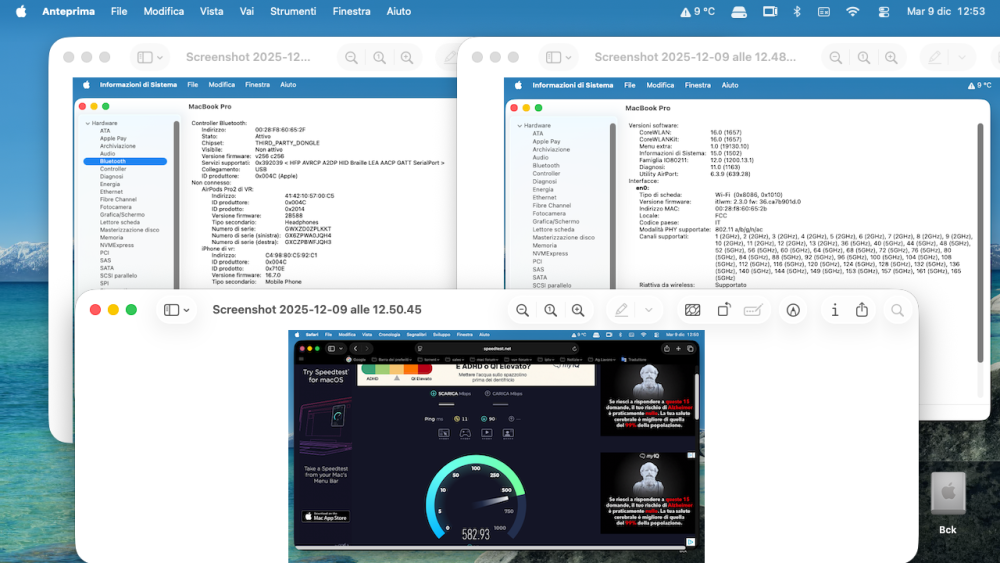Toggle the sidebar in the 12.50.45 window
Viewport: 1000px width, 563px height.
pyautogui.click(x=171, y=310)
